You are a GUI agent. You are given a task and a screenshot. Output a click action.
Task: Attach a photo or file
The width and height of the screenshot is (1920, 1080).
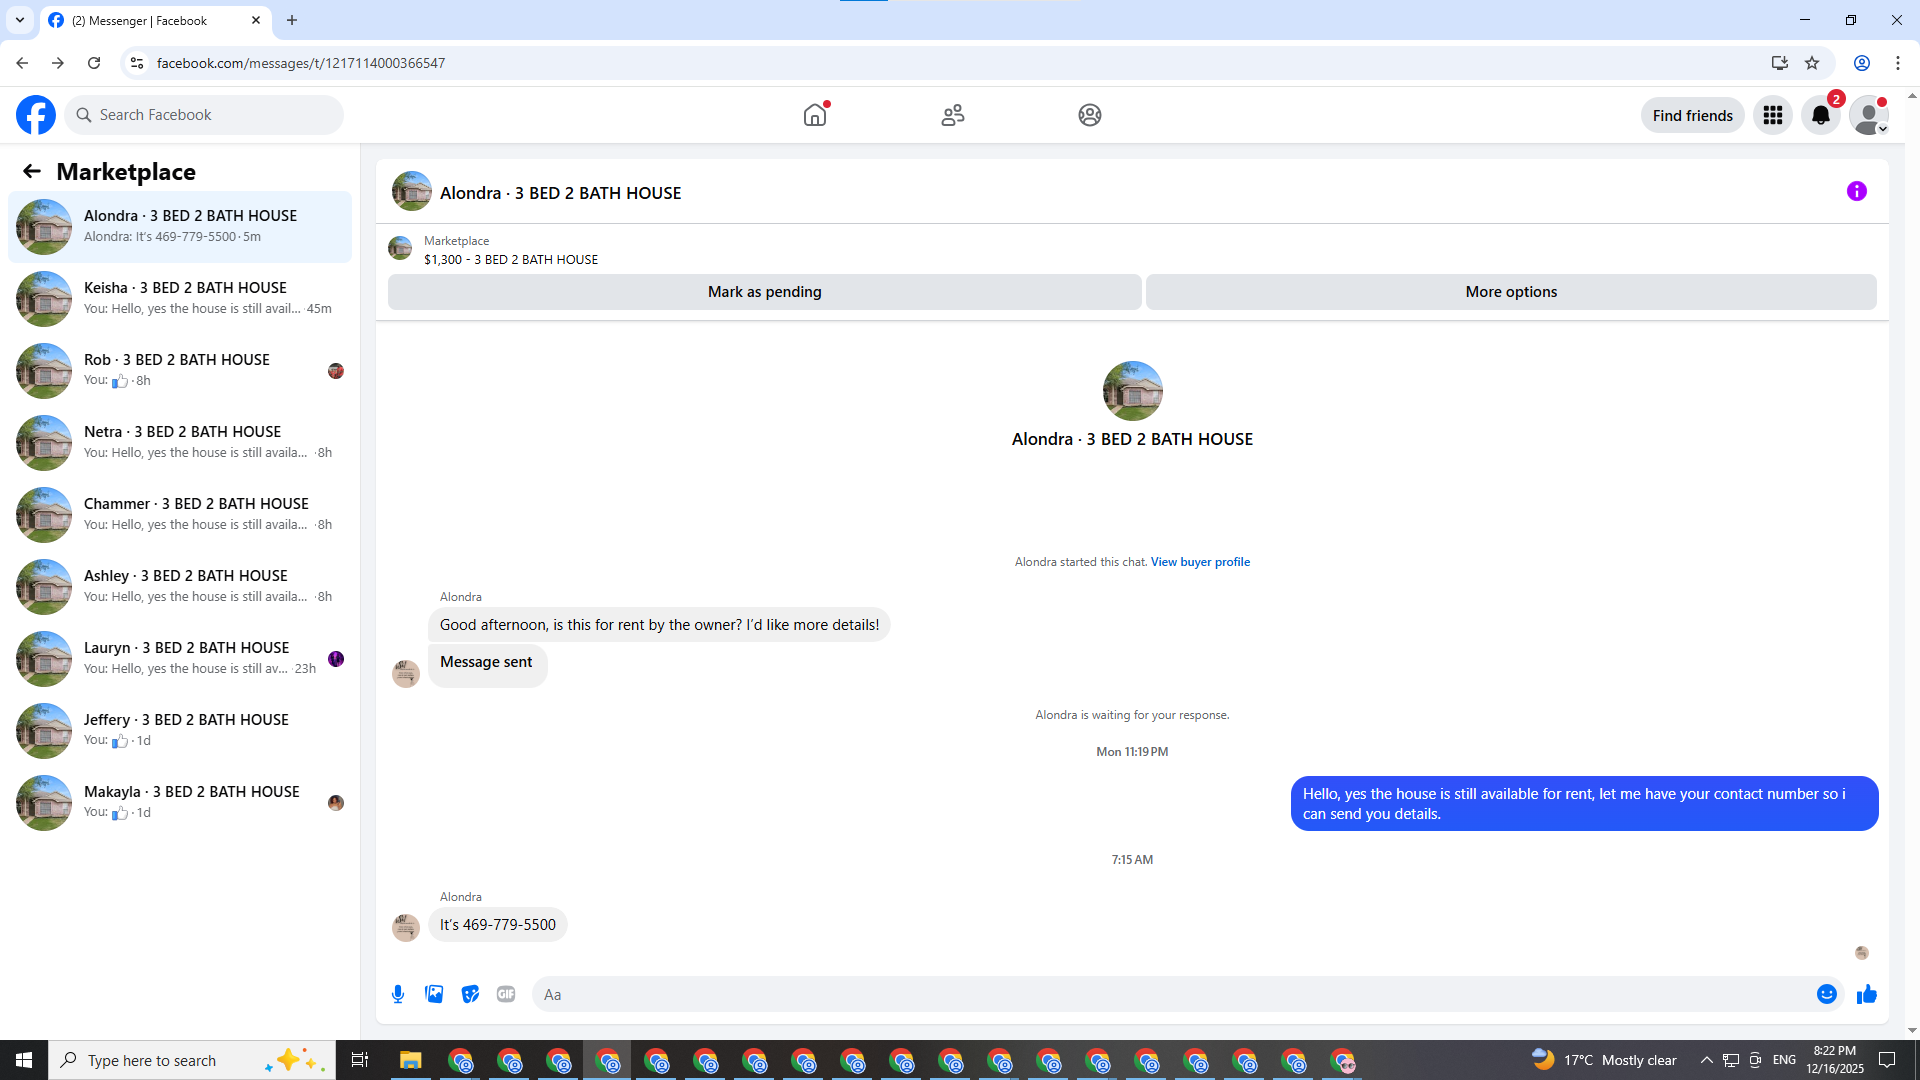tap(434, 994)
